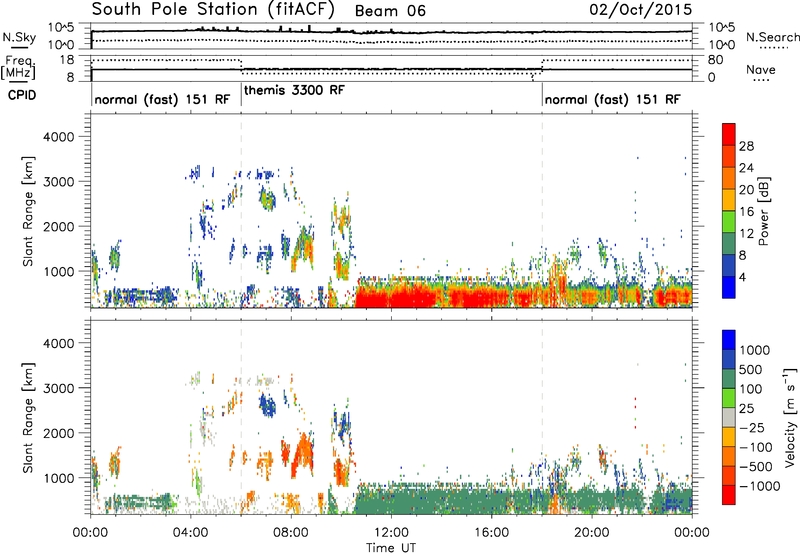The image size is (800, 554).
Task: Click the '25' value on the velocity colorbar
Action: click(x=746, y=409)
